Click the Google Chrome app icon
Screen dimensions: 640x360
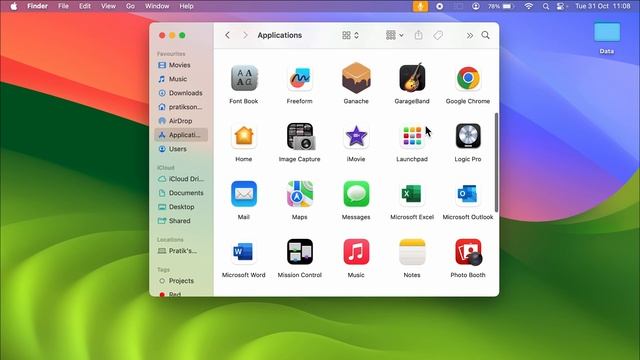[x=468, y=78]
